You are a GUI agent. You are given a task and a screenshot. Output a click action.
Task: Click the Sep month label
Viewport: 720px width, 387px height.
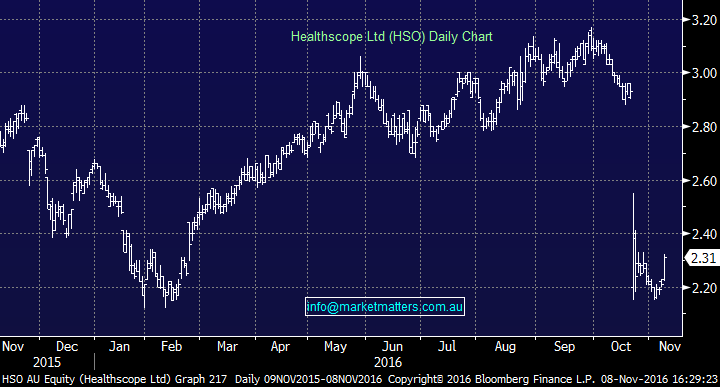564,347
